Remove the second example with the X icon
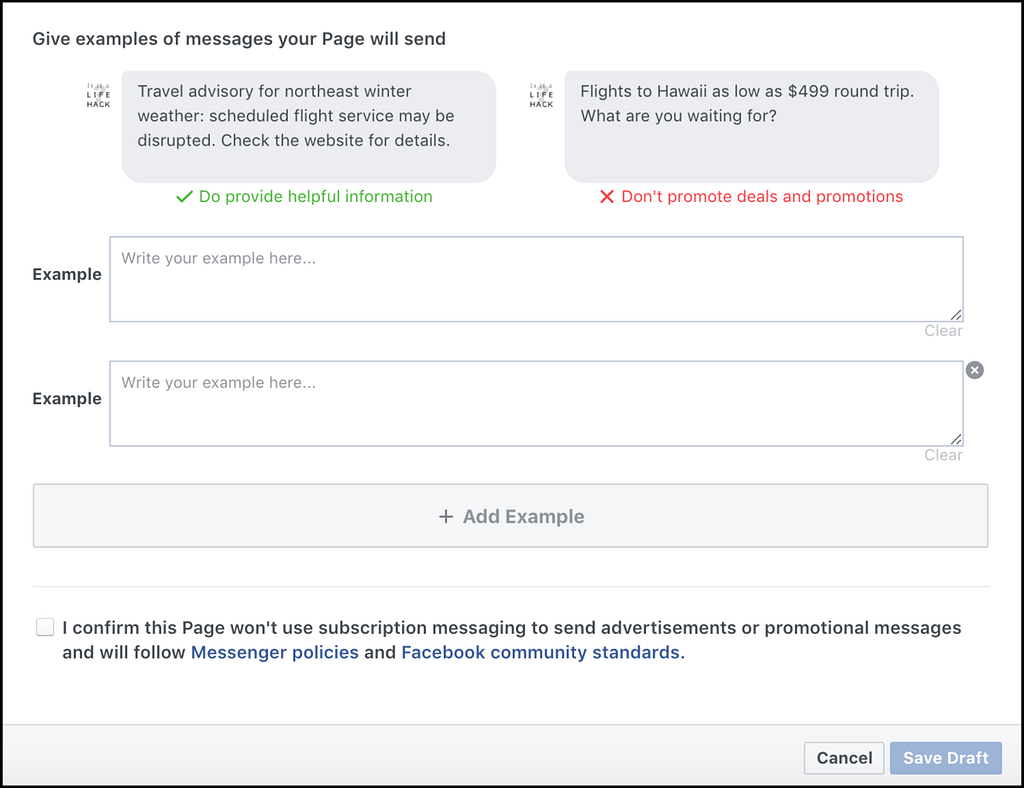This screenshot has width=1024, height=788. pos(974,370)
